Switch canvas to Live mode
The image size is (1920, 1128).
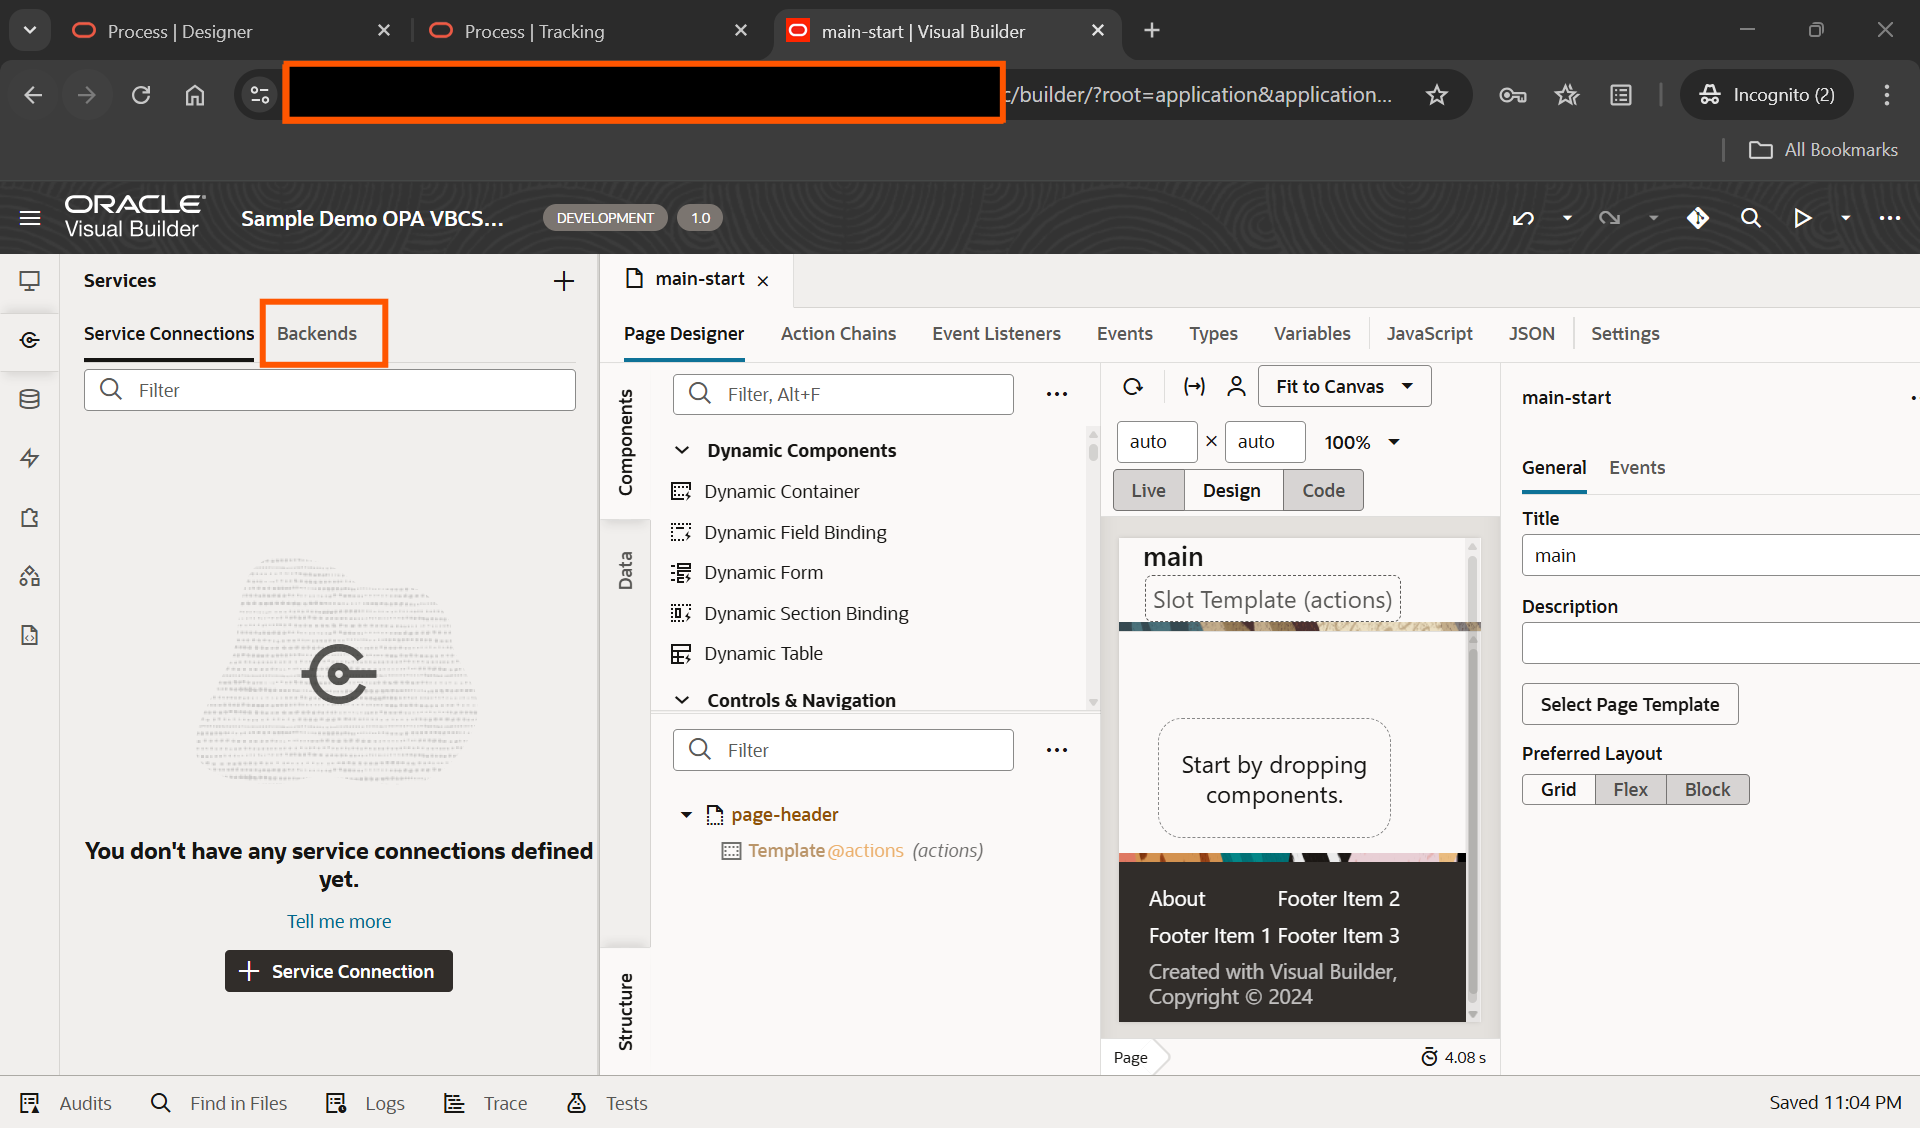[x=1148, y=491]
